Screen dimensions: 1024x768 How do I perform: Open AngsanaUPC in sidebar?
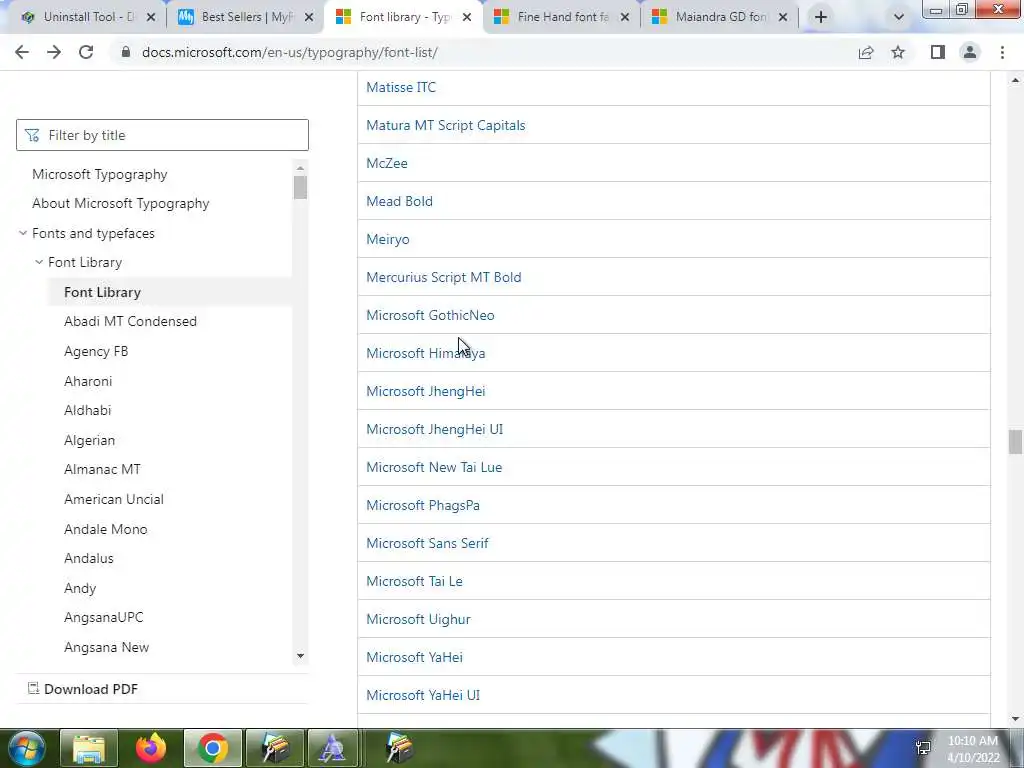coord(104,617)
